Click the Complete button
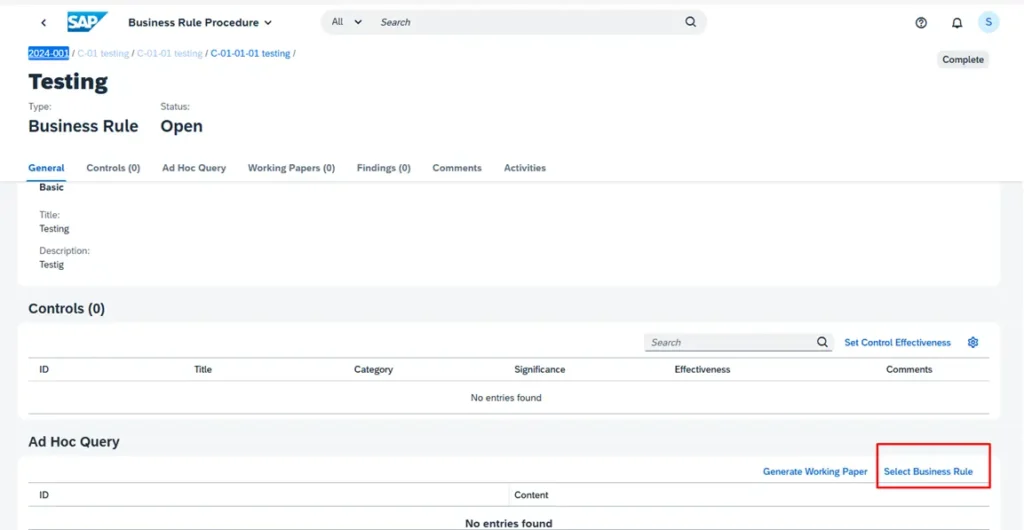The width and height of the screenshot is (1024, 530). tap(962, 60)
